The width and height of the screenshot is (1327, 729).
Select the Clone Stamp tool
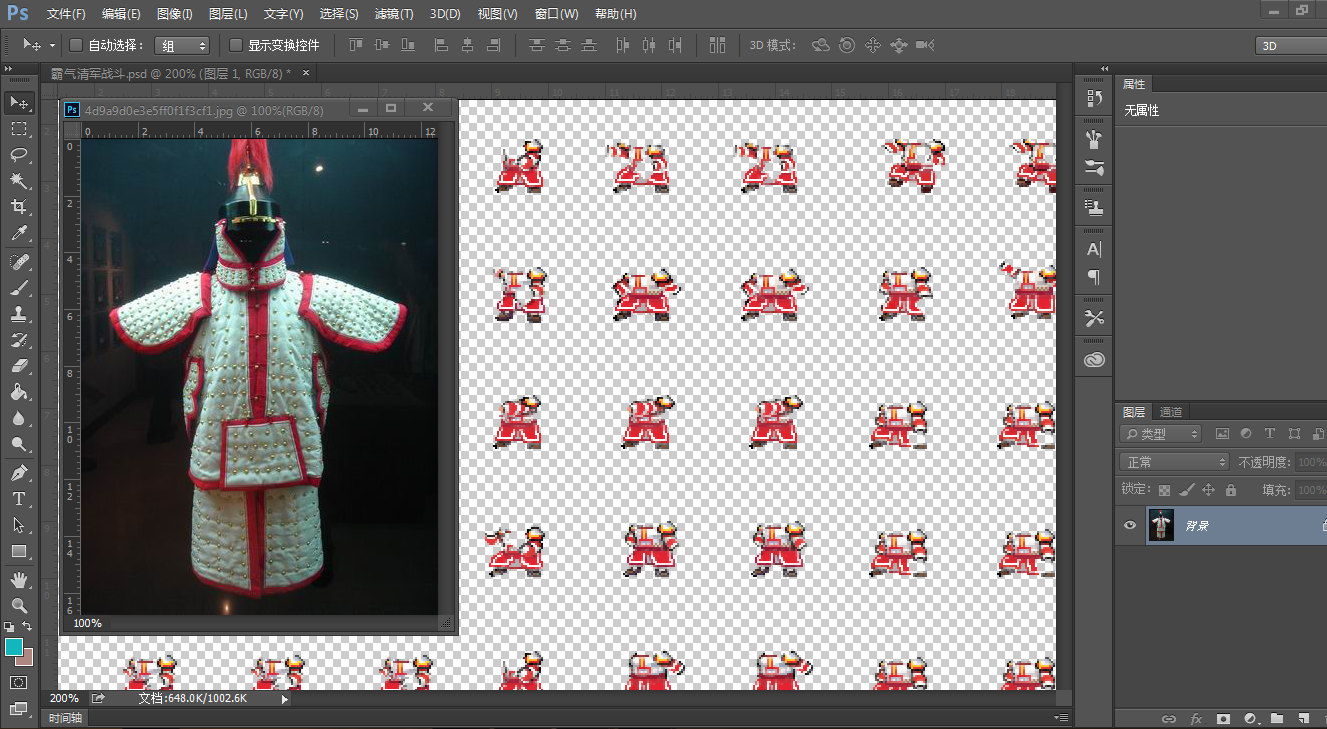coord(19,314)
